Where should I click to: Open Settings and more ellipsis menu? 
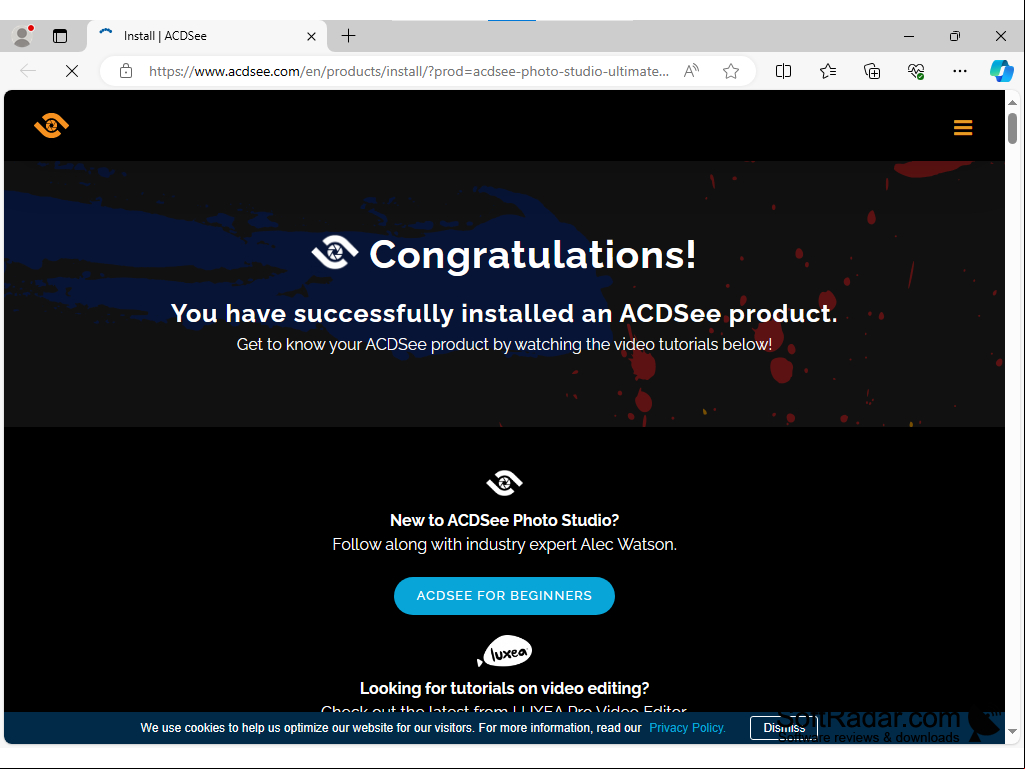click(x=960, y=71)
